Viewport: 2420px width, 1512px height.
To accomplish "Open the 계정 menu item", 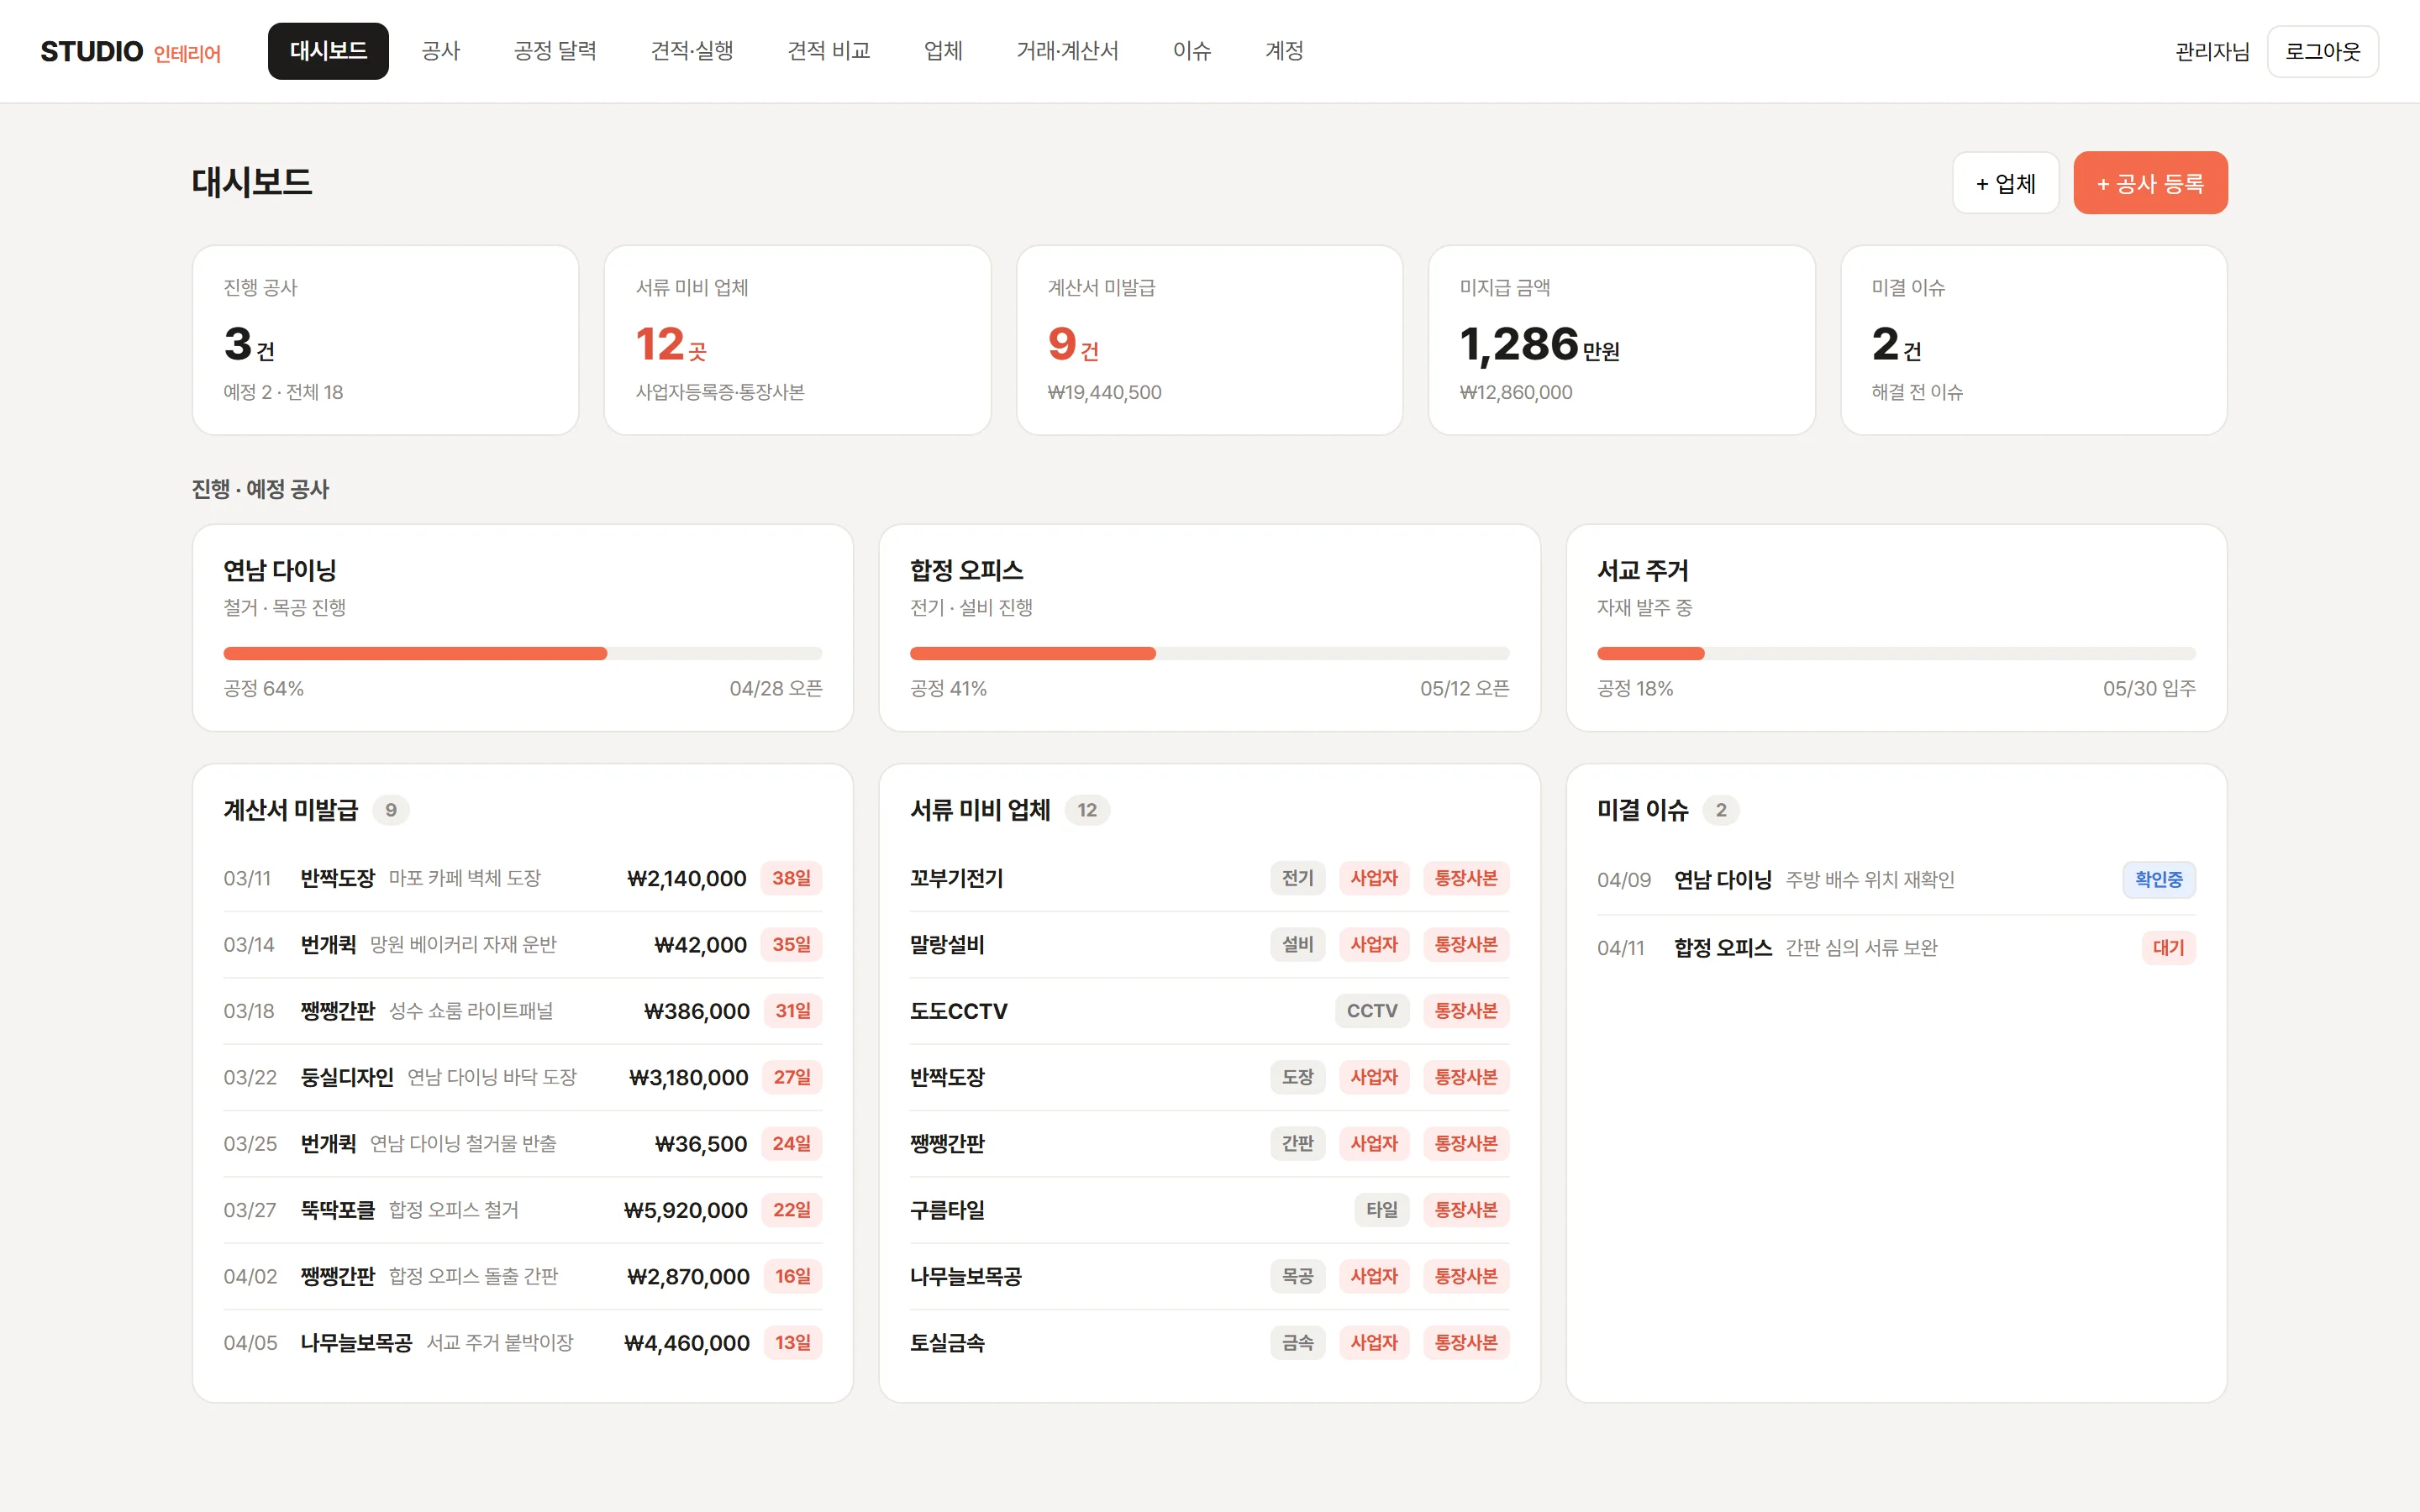I will click(x=1284, y=51).
